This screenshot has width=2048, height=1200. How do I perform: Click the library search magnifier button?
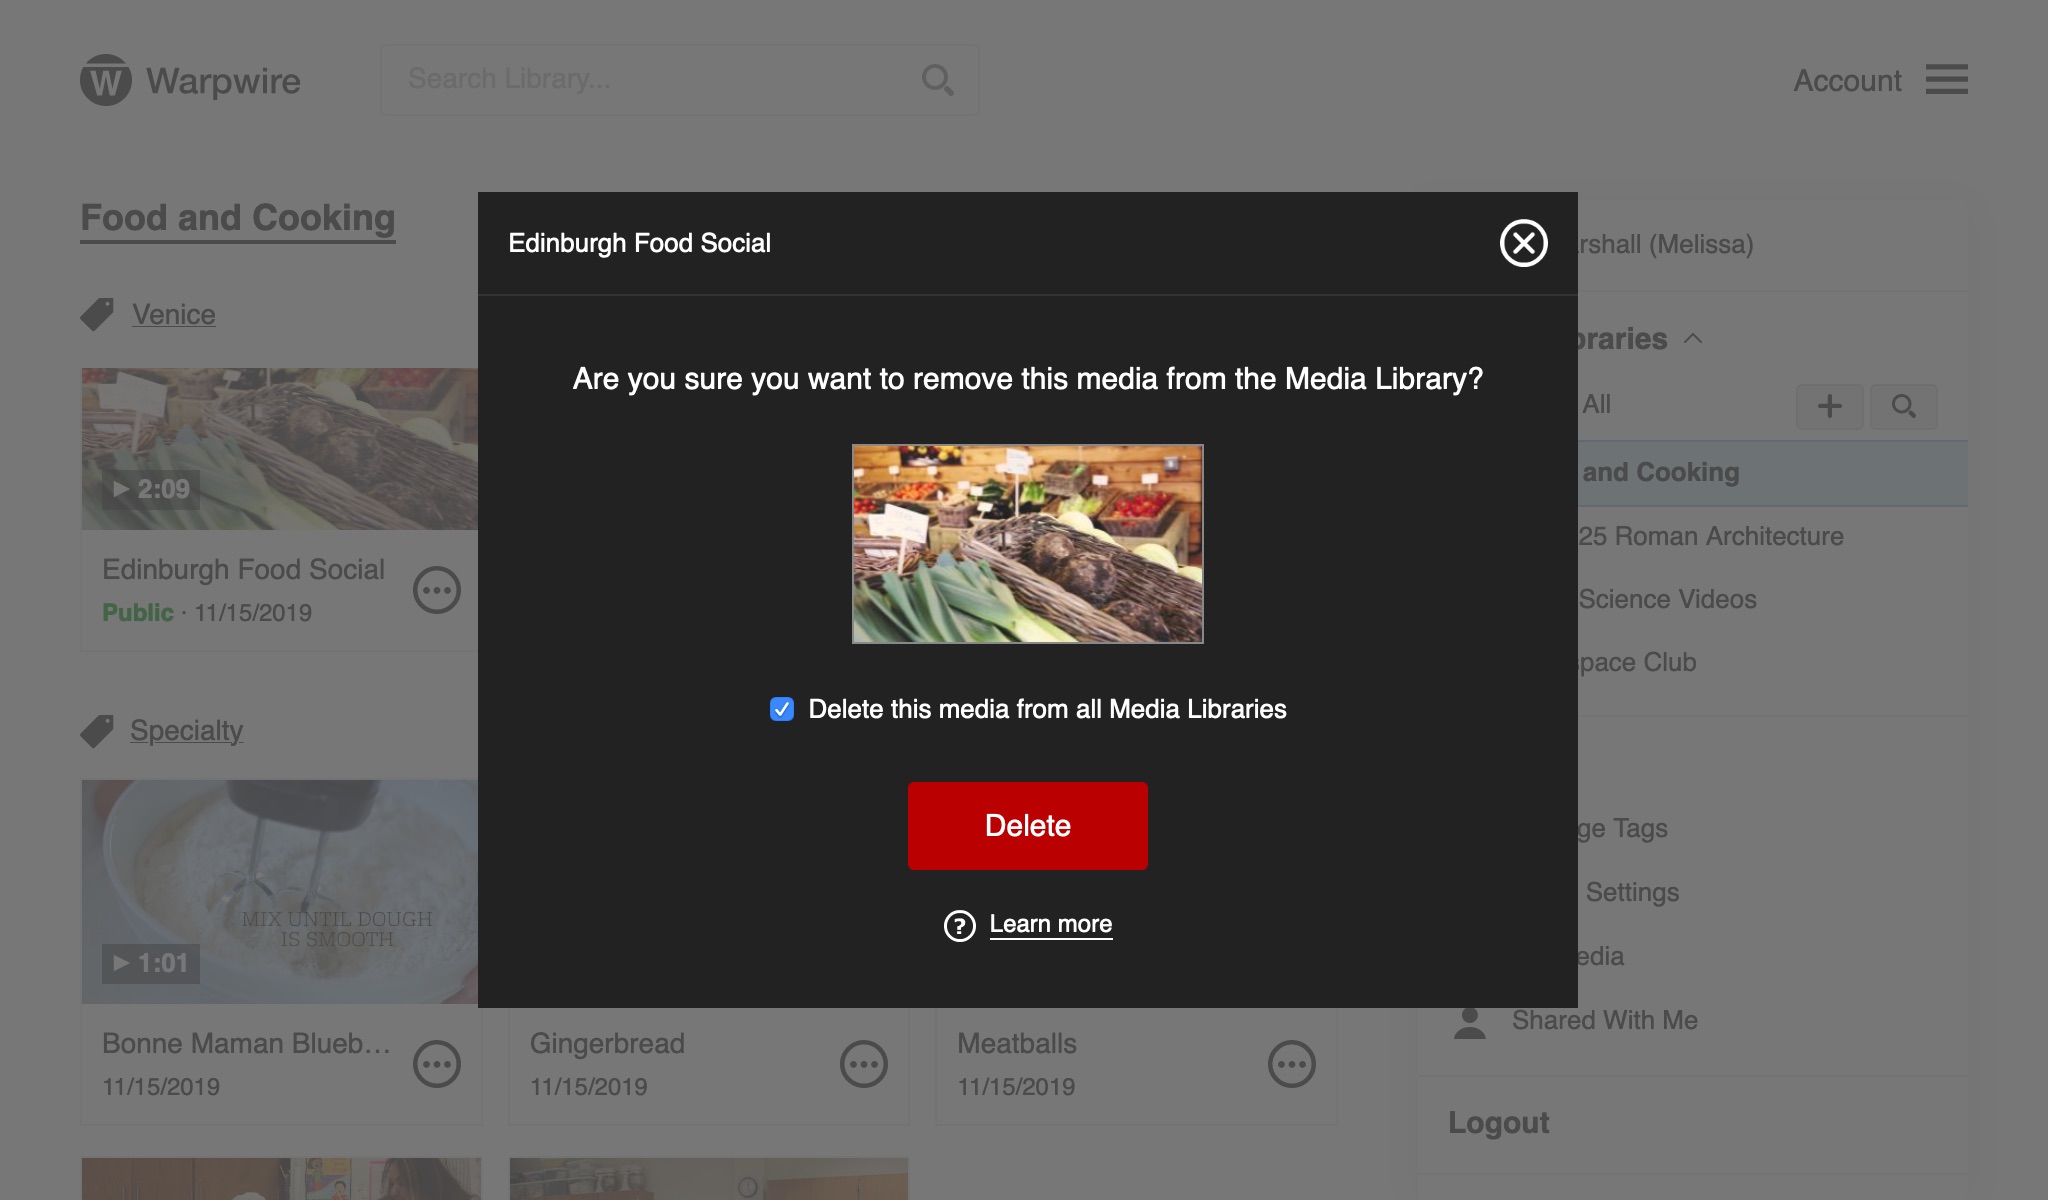[1903, 406]
